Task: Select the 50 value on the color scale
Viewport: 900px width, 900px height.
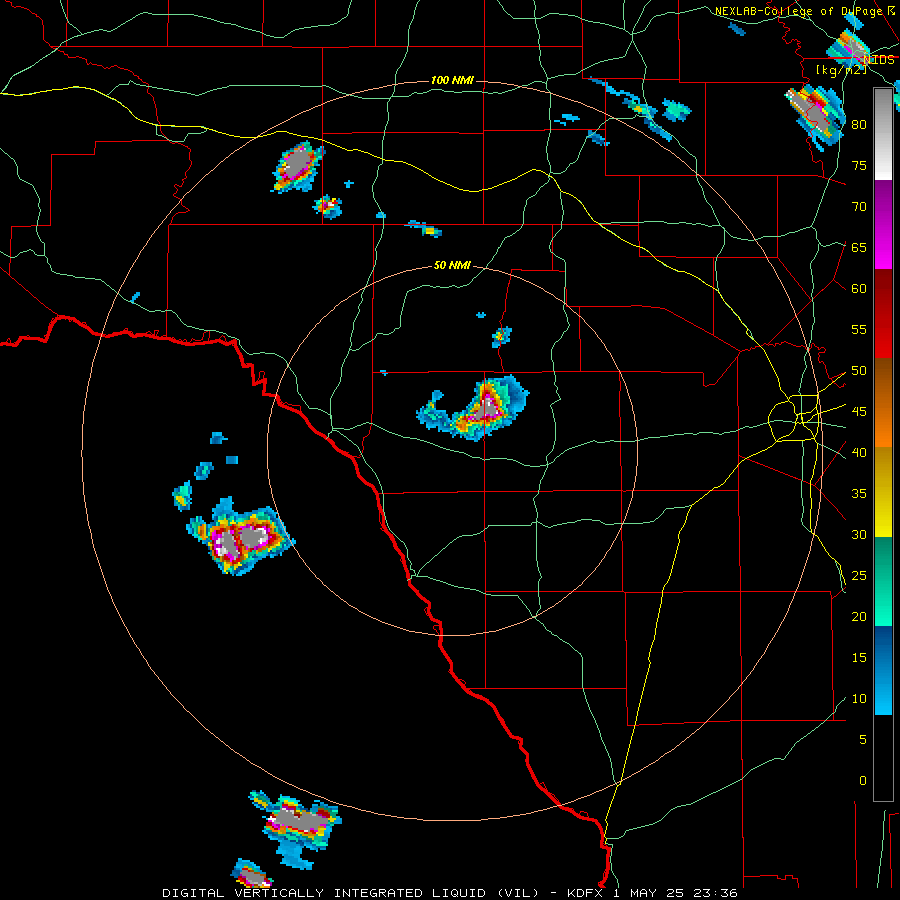Action: click(859, 371)
